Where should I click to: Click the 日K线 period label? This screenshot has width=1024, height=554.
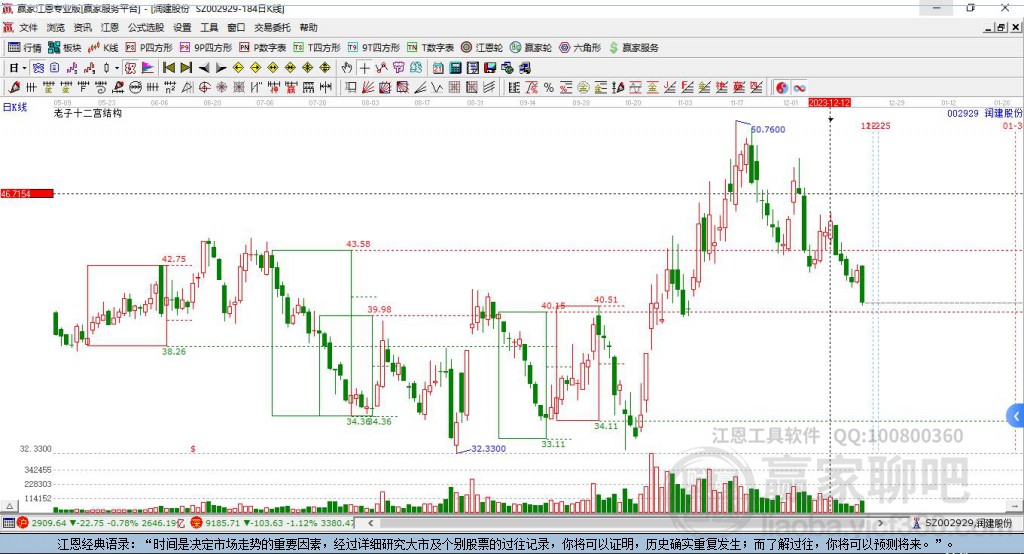coord(15,107)
